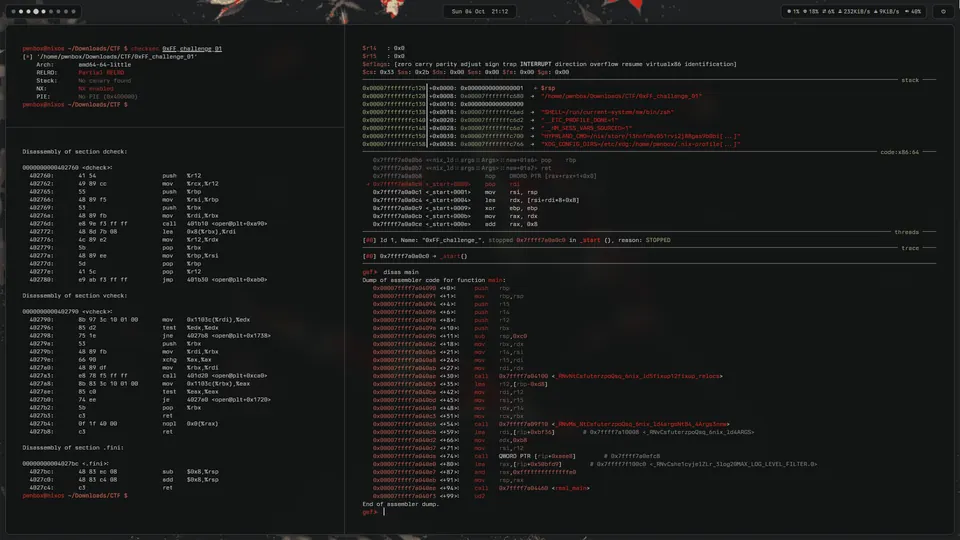Click the 'add rax, 0x8' instruction
960x540 pixels.
(511, 224)
